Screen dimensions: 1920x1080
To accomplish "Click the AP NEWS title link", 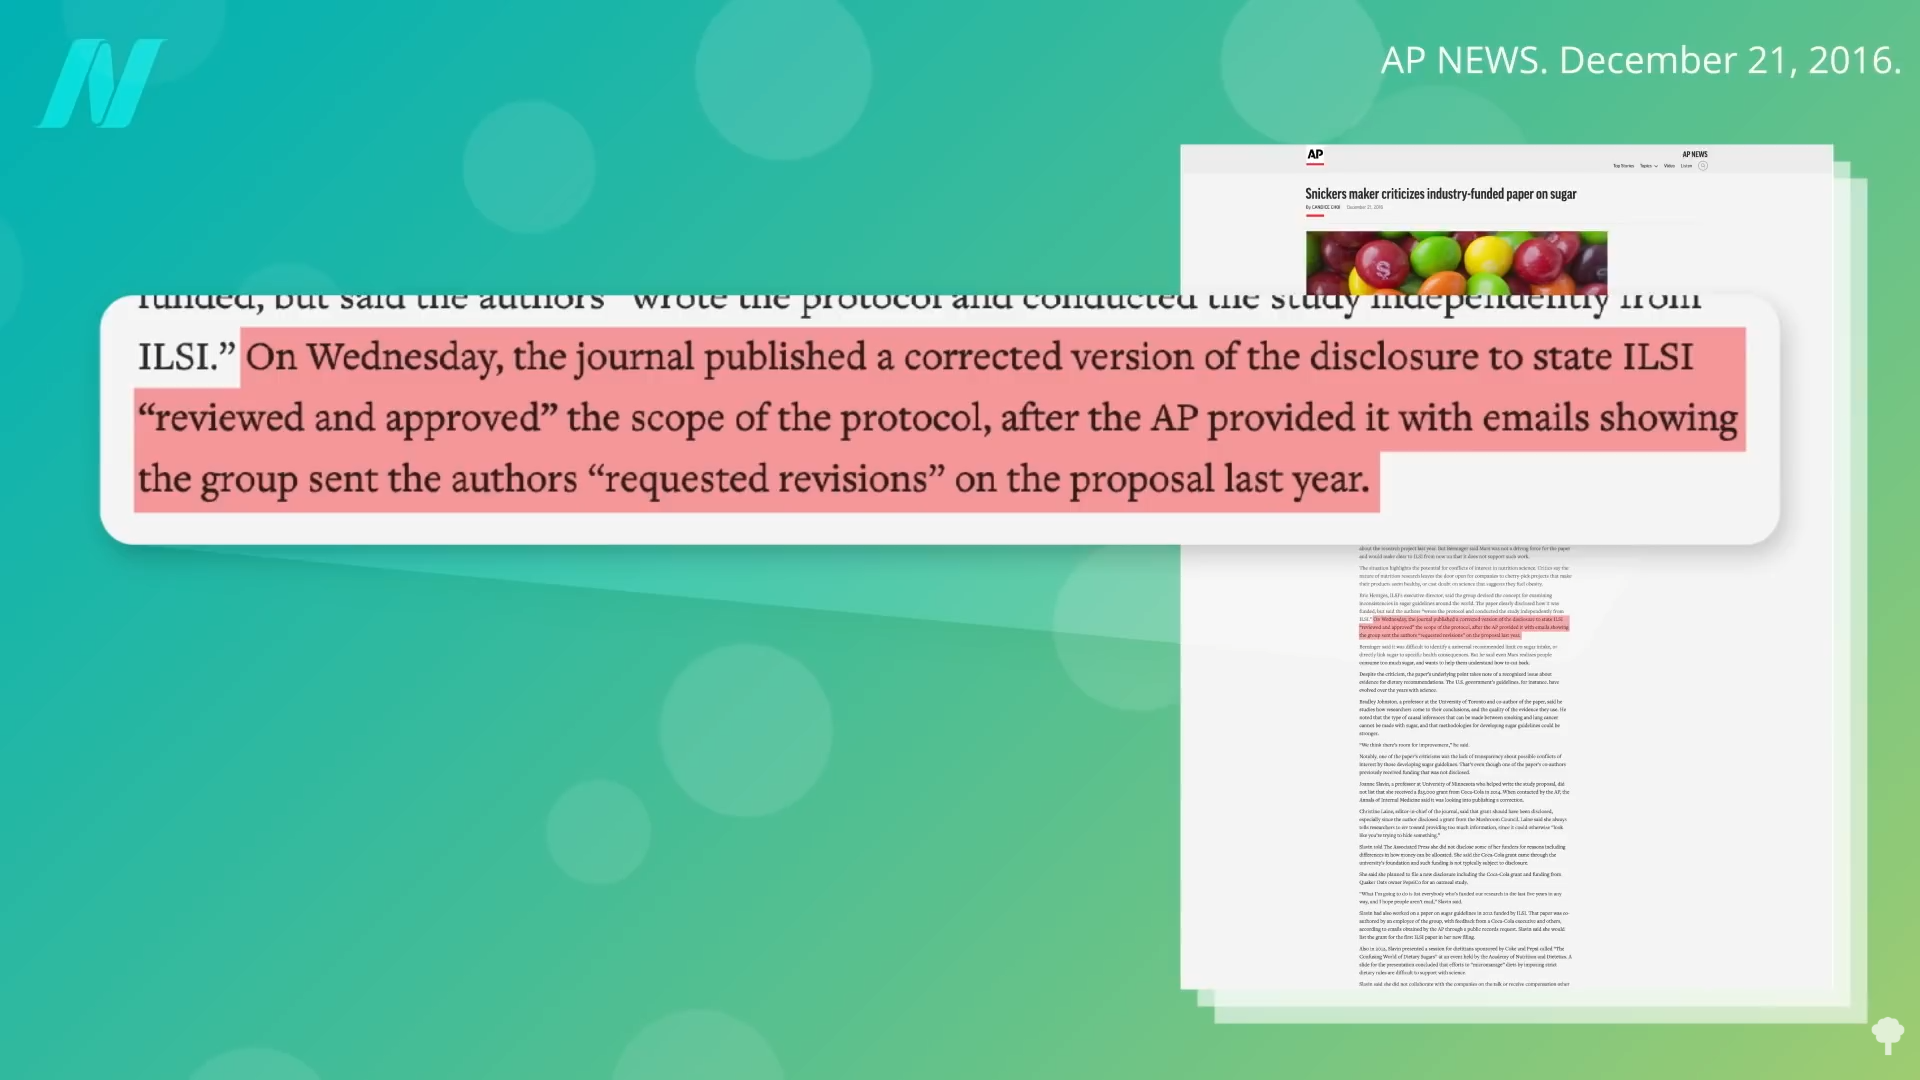I will point(1695,154).
